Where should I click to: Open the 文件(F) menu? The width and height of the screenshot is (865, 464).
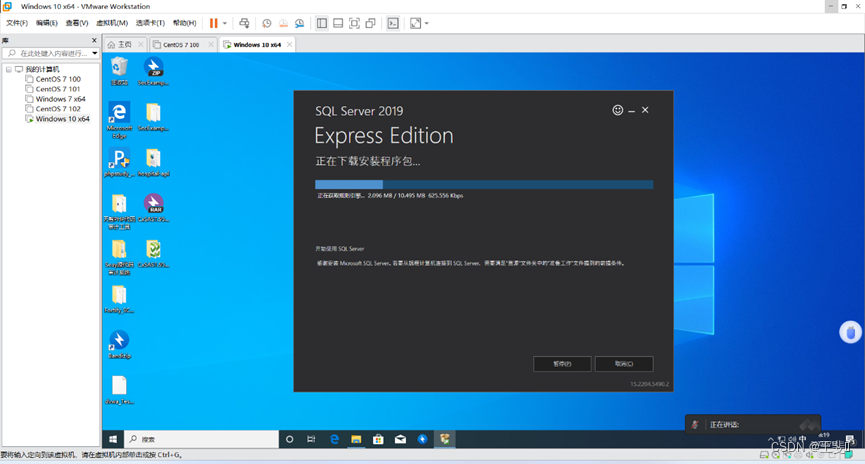(x=17, y=23)
